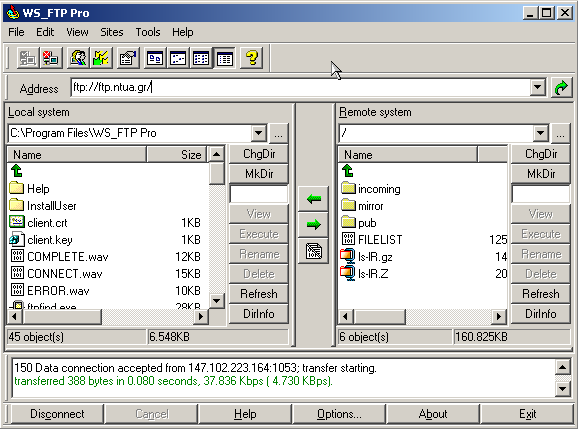578x429 pixels.
Task: Go up one level in remote system
Action: (x=348, y=171)
